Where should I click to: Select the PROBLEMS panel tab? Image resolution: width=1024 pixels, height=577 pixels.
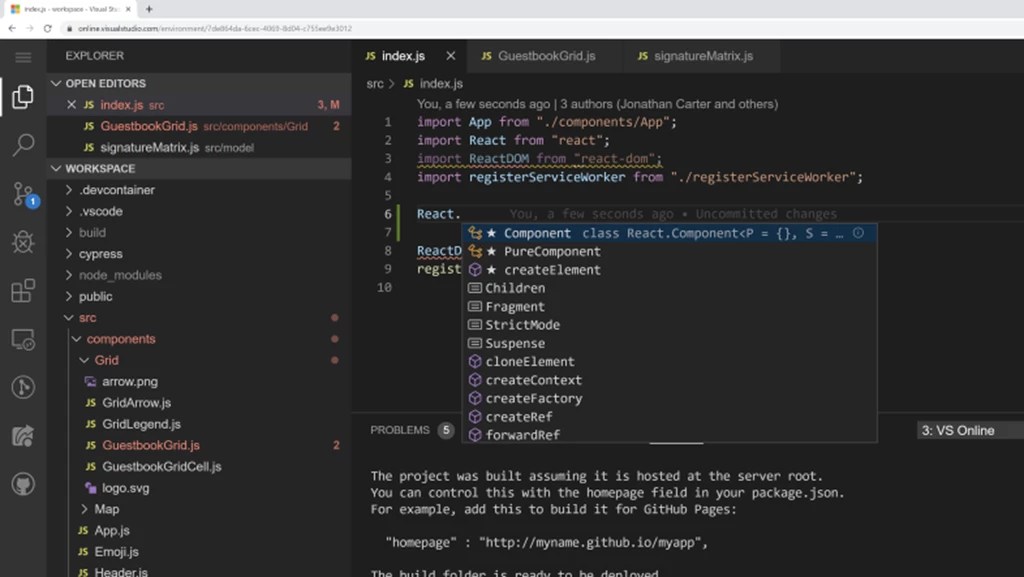(x=399, y=430)
